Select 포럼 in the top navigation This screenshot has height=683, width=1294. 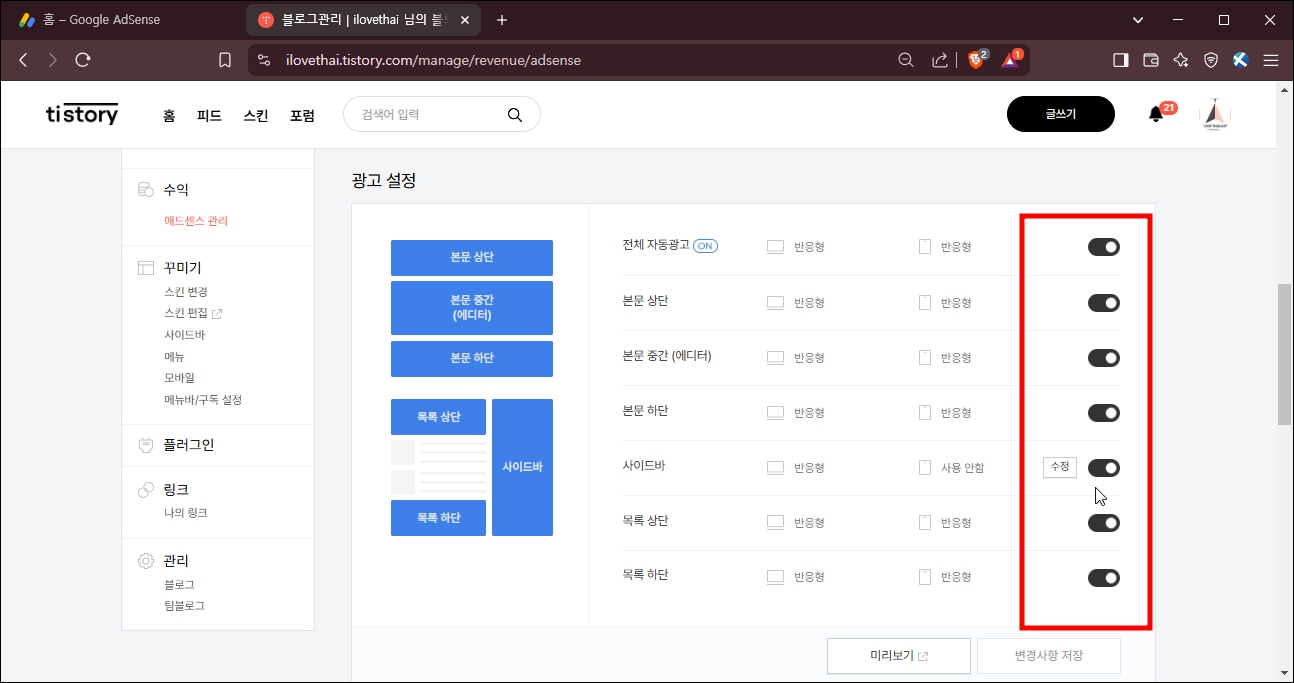tap(303, 115)
